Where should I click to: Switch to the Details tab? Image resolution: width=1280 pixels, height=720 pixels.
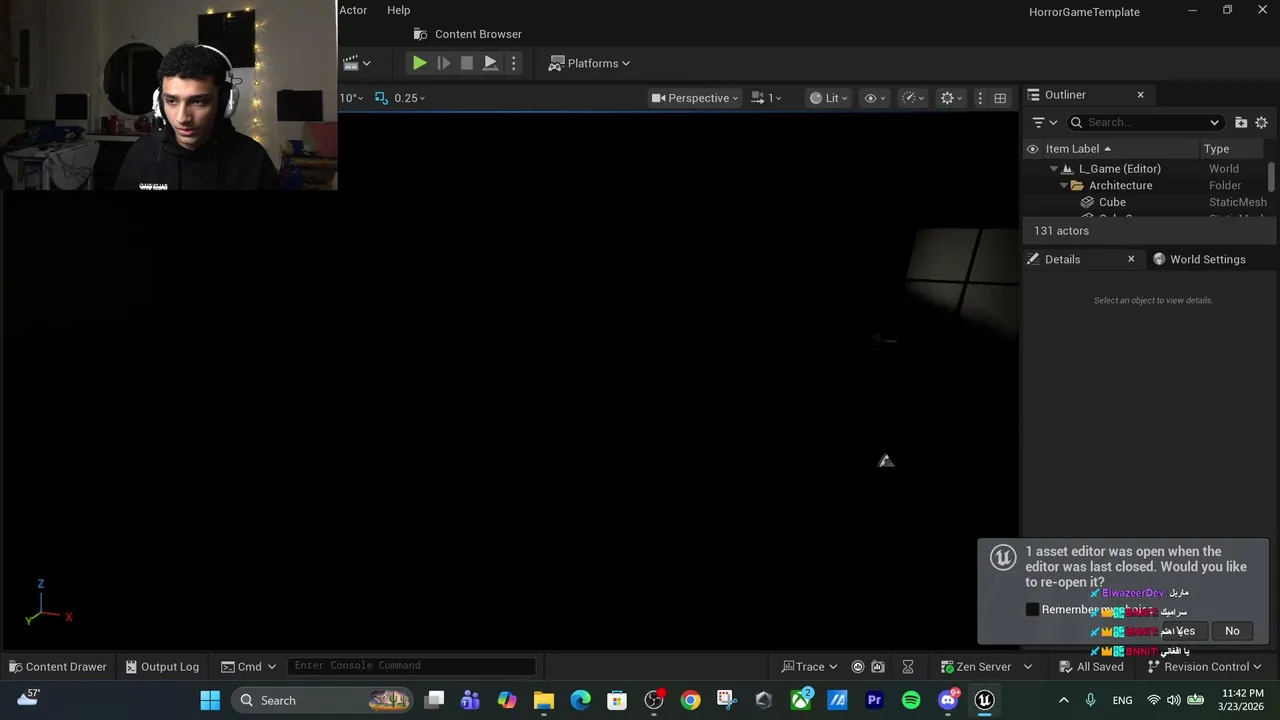(1062, 259)
